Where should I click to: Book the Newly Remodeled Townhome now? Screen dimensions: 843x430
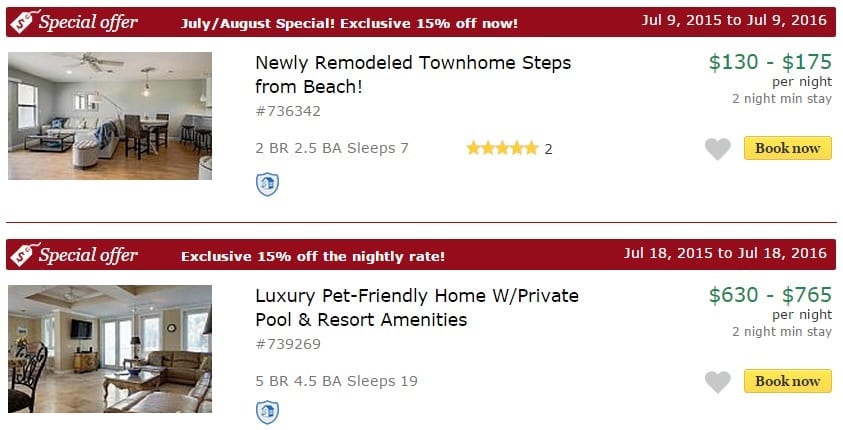click(x=787, y=148)
